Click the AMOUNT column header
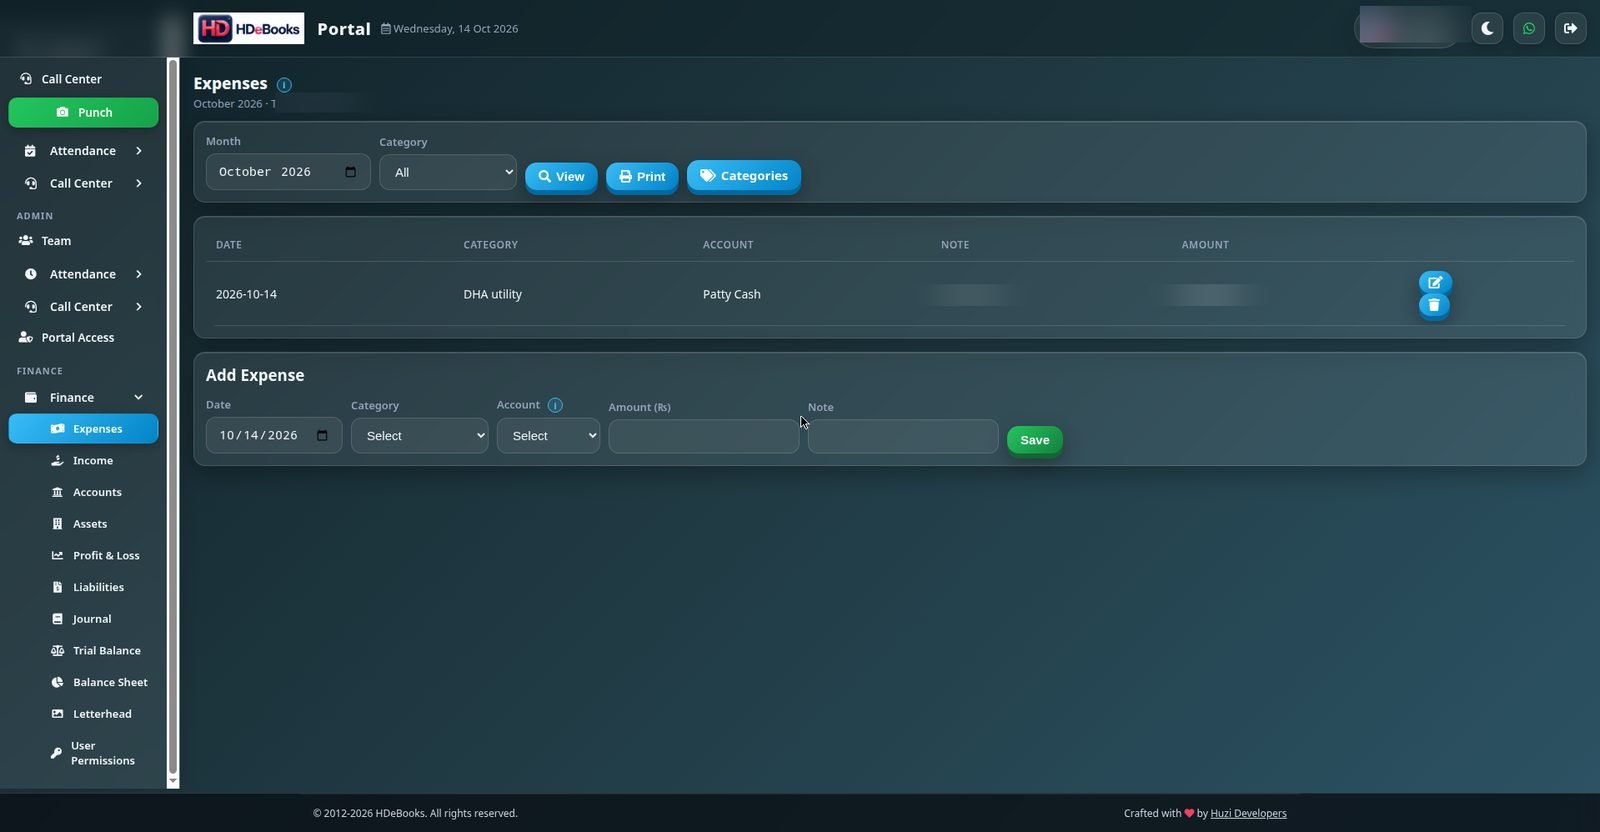The width and height of the screenshot is (1600, 832). pos(1205,245)
